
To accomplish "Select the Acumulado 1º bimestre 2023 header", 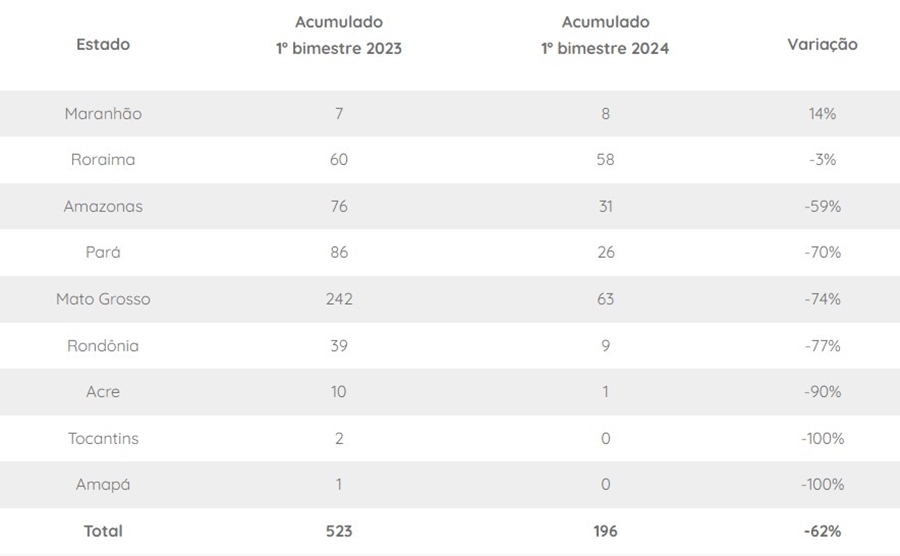I will tap(339, 35).
